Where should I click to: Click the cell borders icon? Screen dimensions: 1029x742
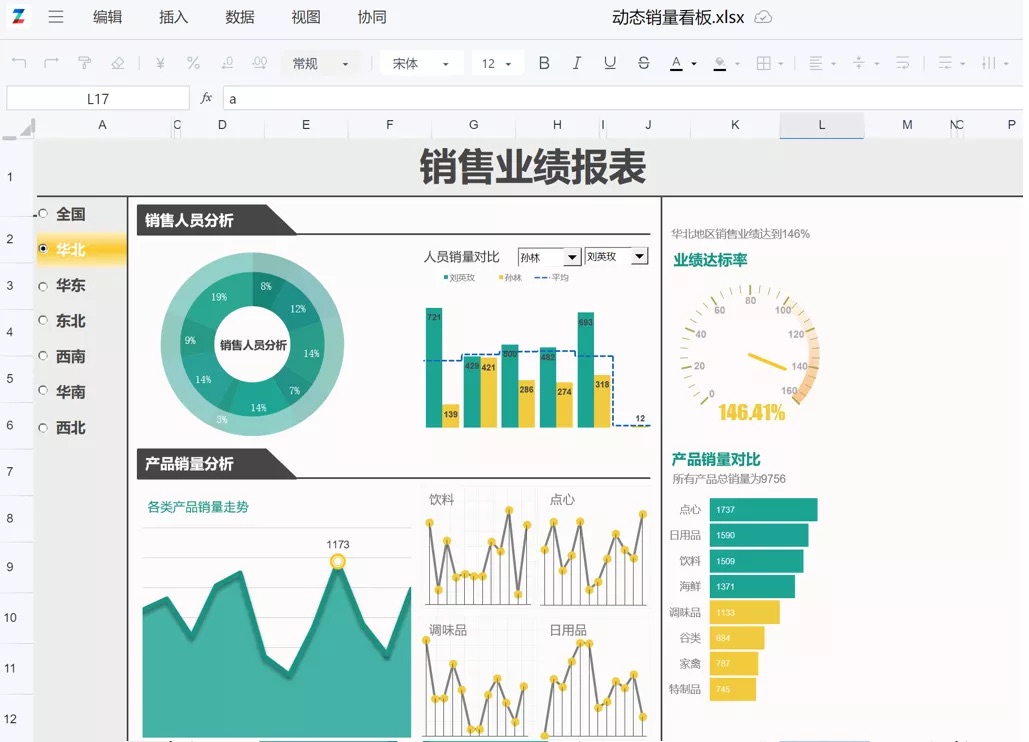763,63
